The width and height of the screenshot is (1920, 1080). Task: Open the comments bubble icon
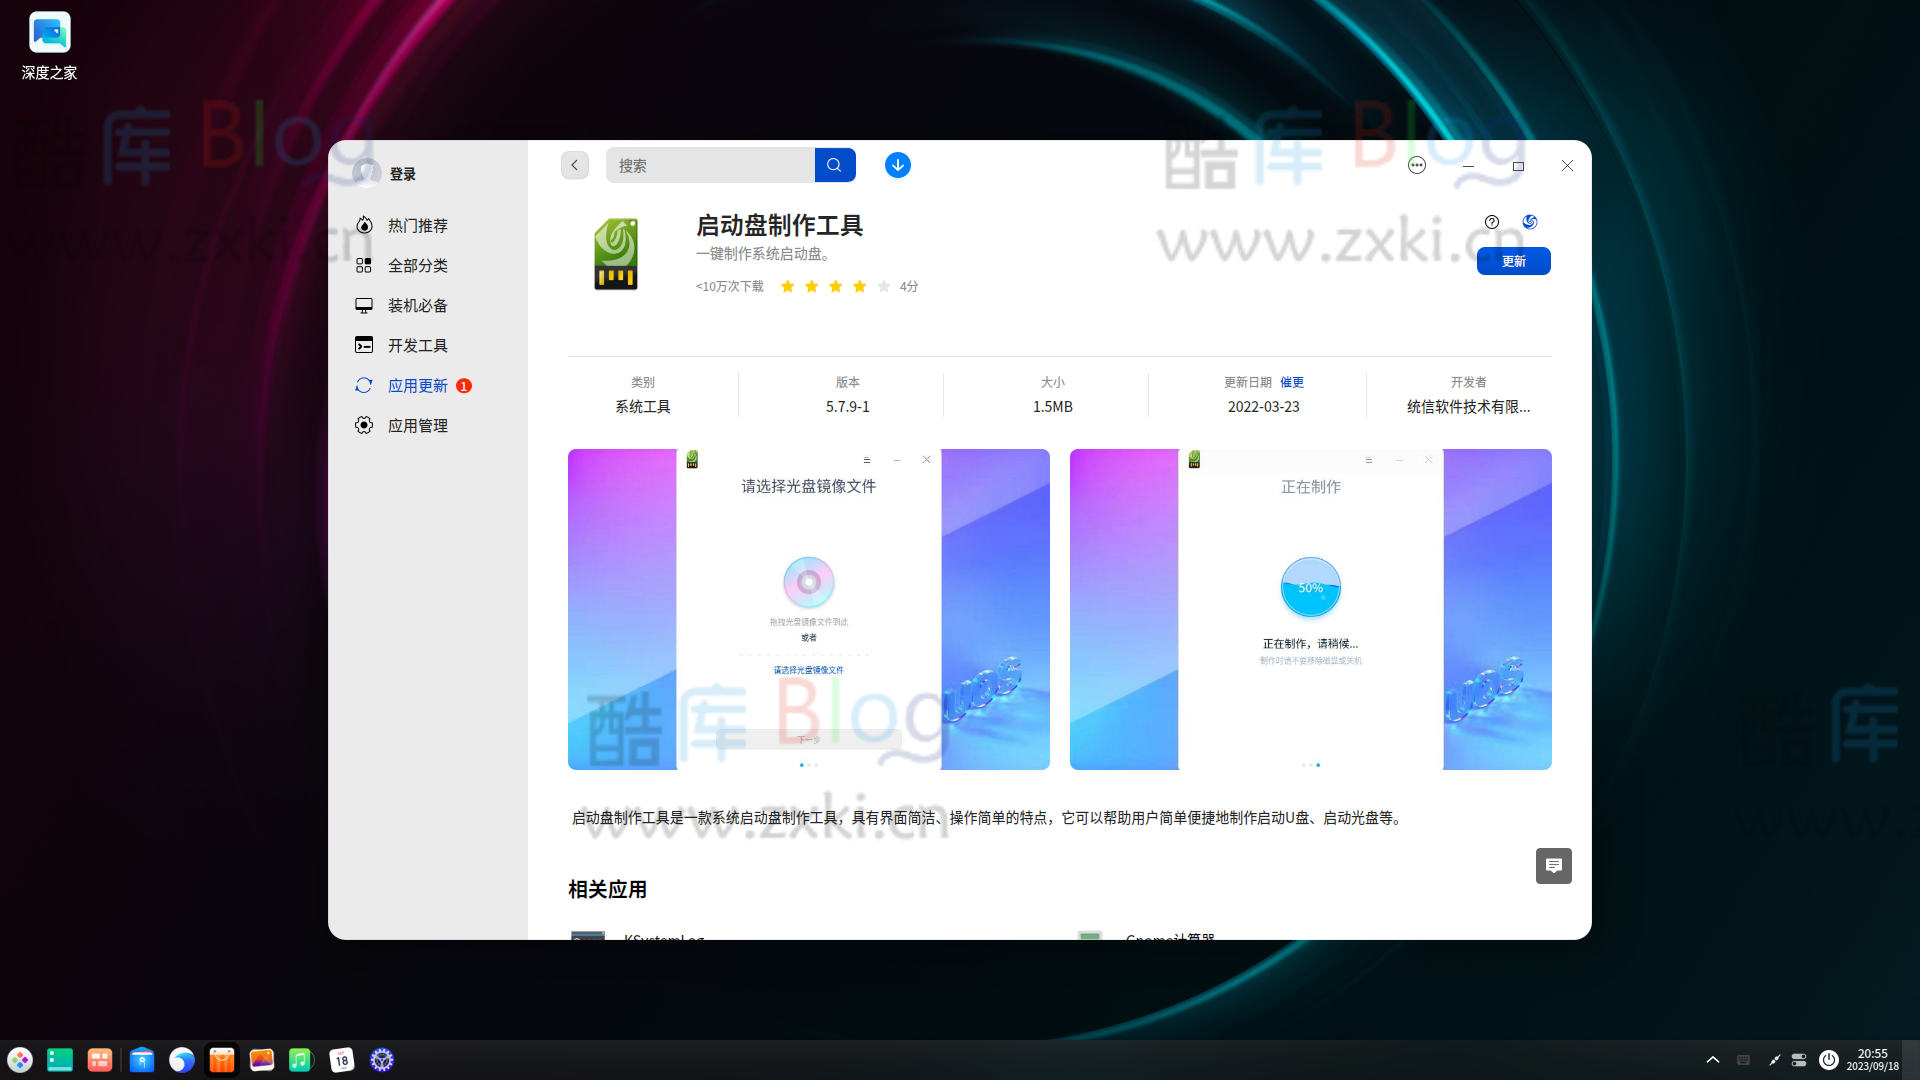pyautogui.click(x=1553, y=866)
